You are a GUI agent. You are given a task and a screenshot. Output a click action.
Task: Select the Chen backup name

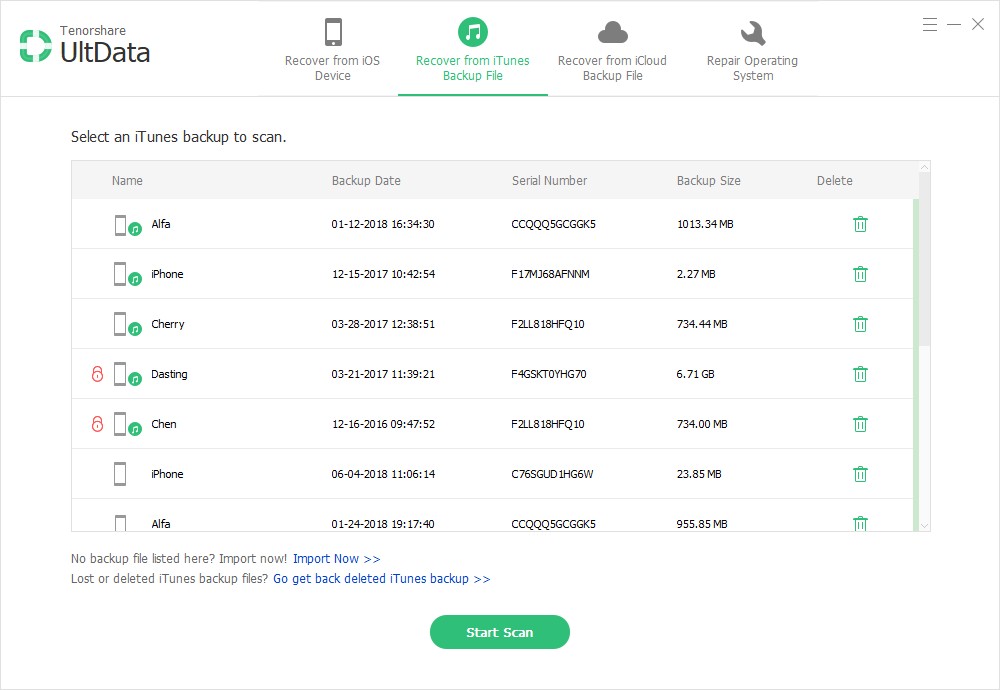coord(163,423)
